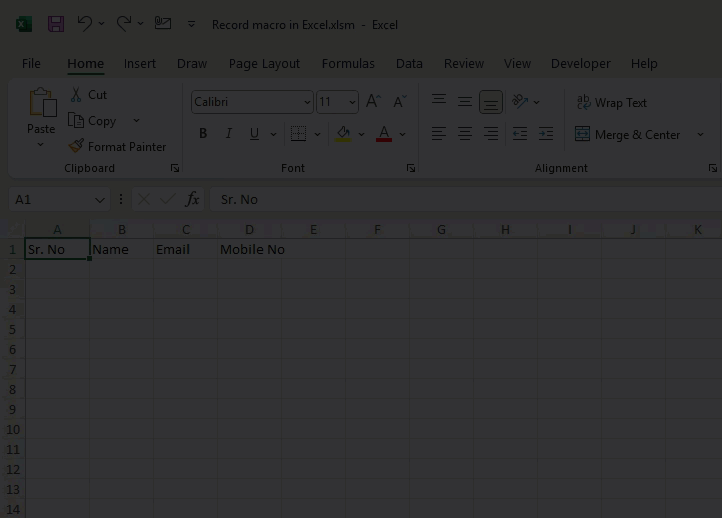Undo the last action
Screen dimensions: 722x518
coord(85,23)
